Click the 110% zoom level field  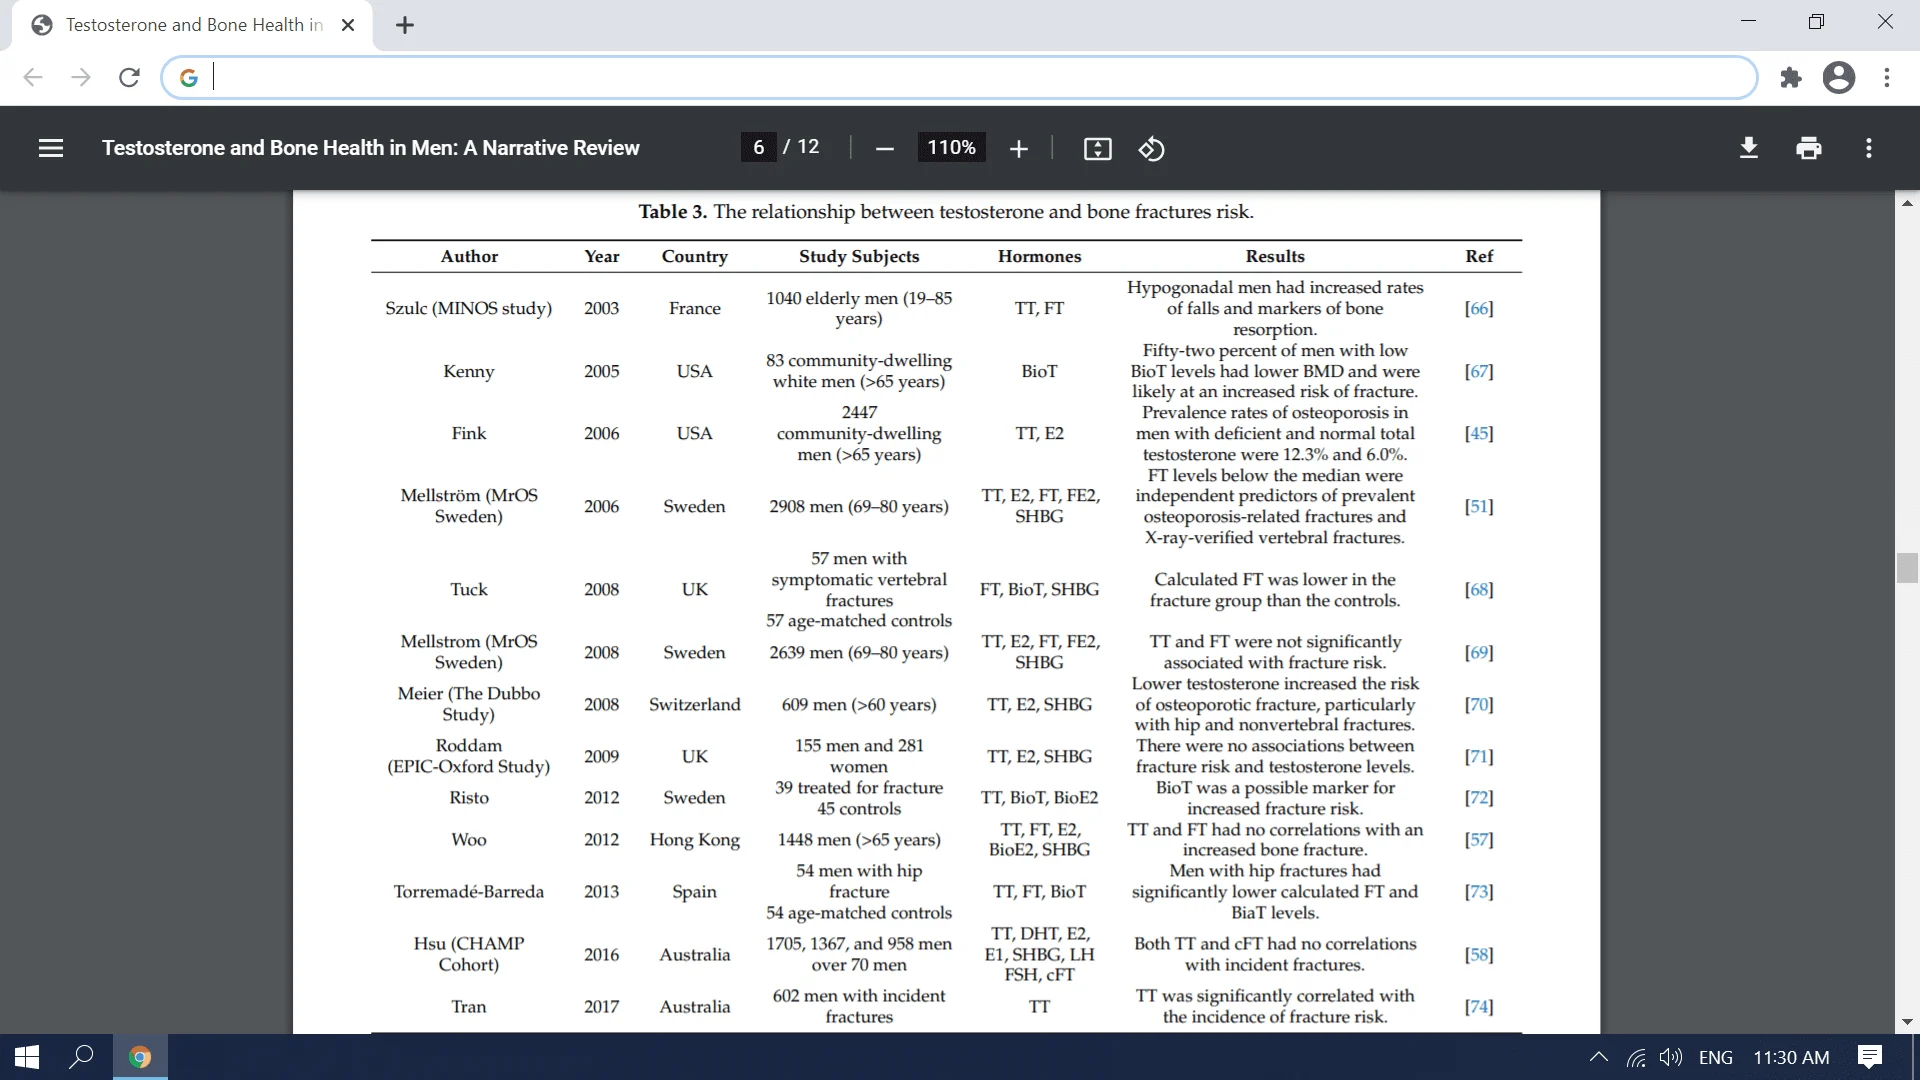click(x=951, y=147)
